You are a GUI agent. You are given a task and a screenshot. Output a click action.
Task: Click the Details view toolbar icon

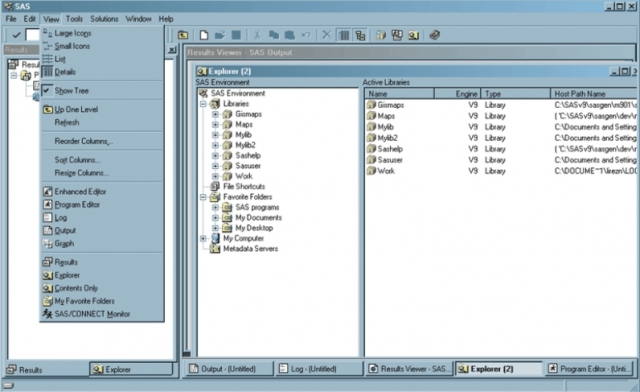[x=344, y=35]
